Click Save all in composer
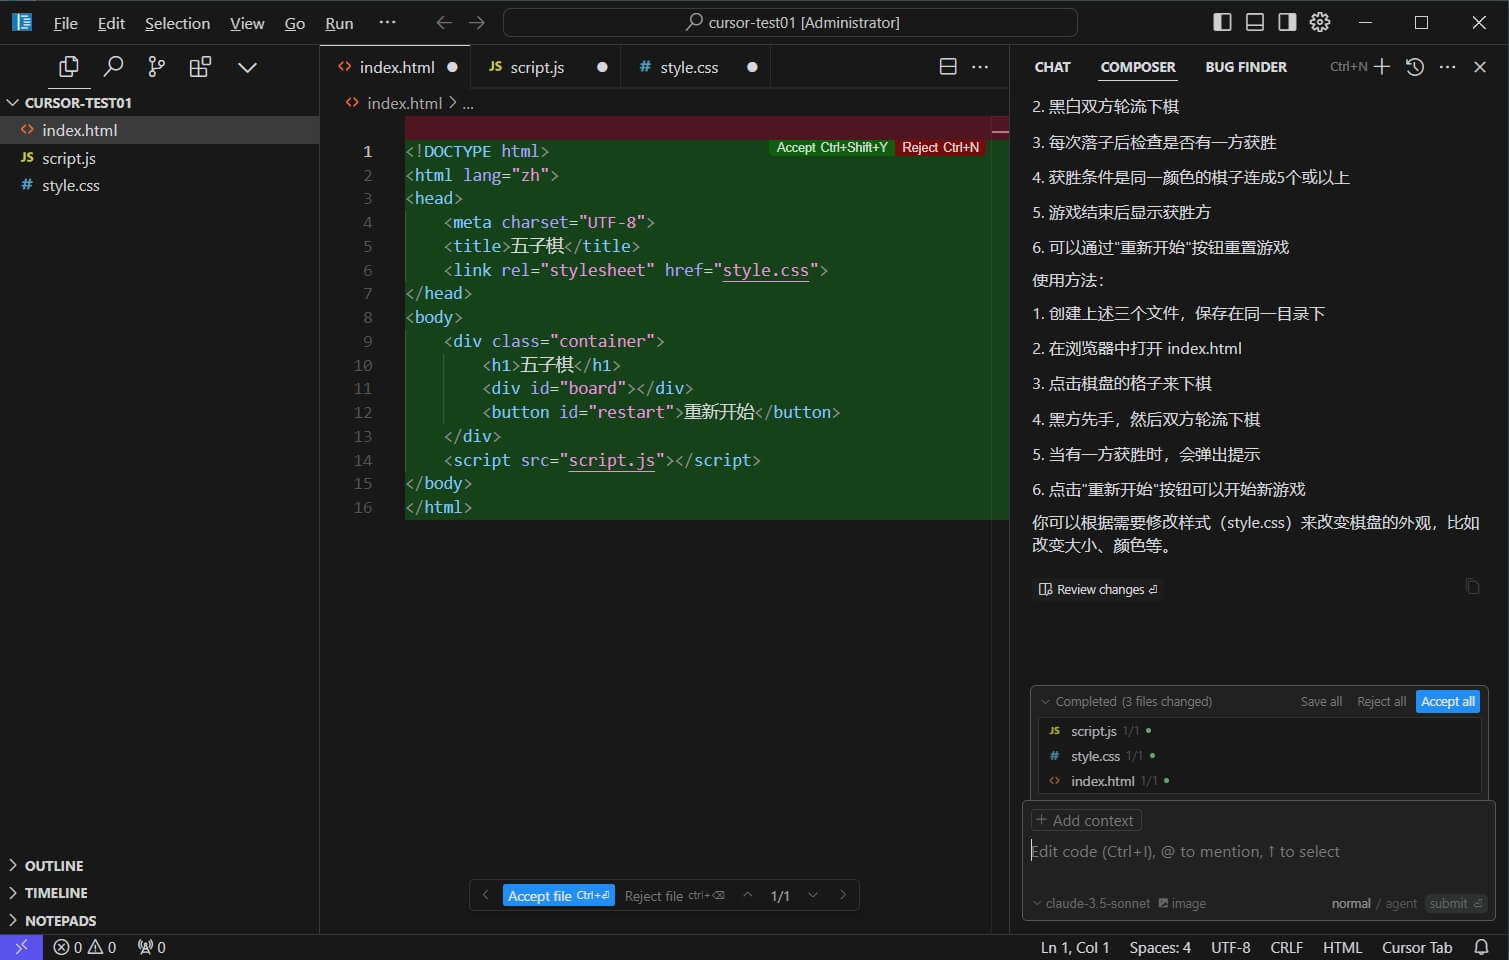This screenshot has width=1509, height=960. (1321, 702)
